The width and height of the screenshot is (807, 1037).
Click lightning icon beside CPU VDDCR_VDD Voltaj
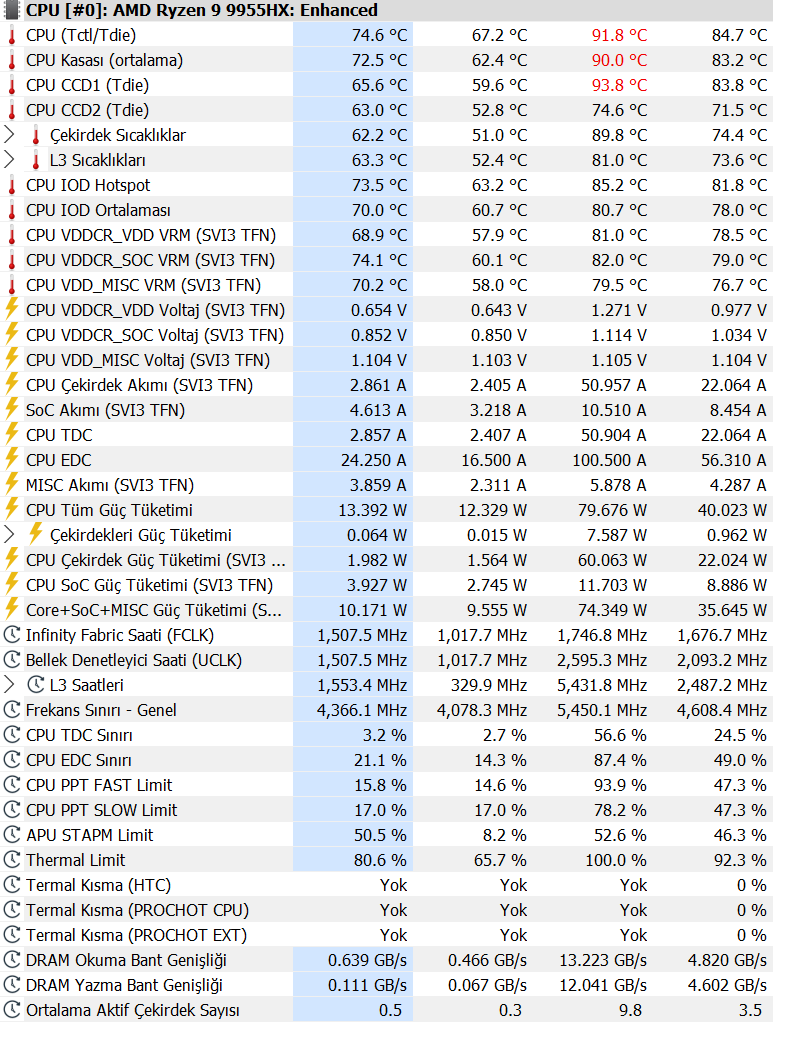pyautogui.click(x=11, y=309)
